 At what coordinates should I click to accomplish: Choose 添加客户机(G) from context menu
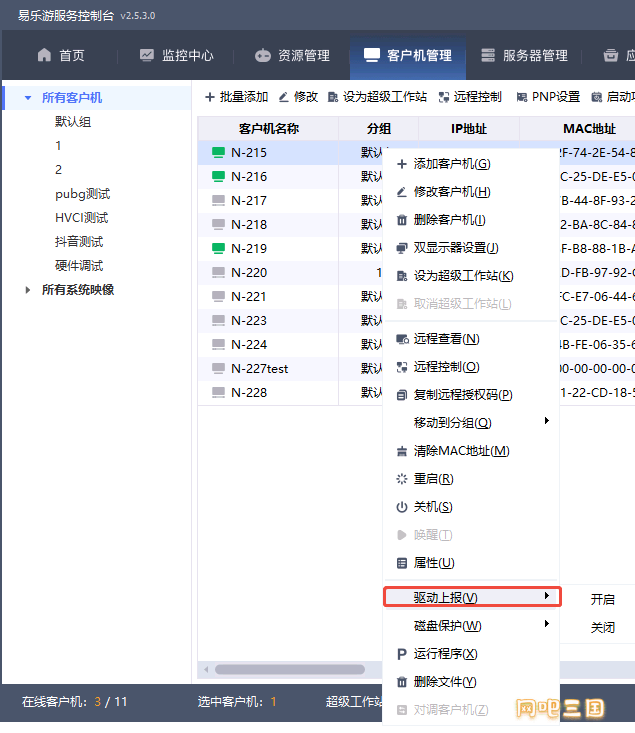click(x=471, y=164)
